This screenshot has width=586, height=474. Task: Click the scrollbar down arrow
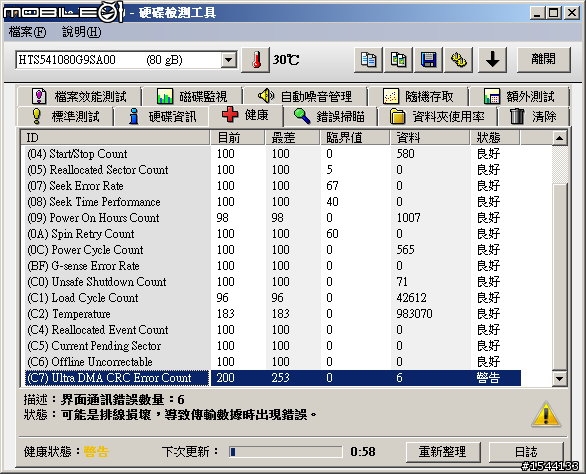pyautogui.click(x=559, y=378)
